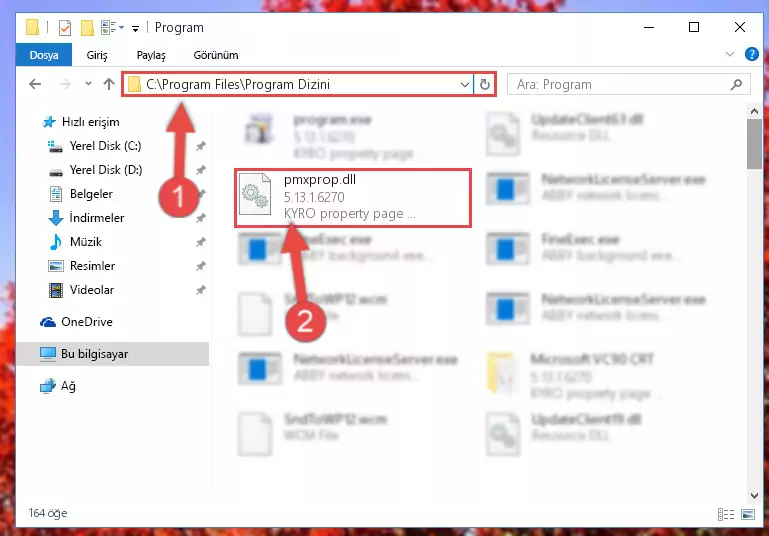Open the Customize Quick Access Toolbar dropdown

point(135,29)
